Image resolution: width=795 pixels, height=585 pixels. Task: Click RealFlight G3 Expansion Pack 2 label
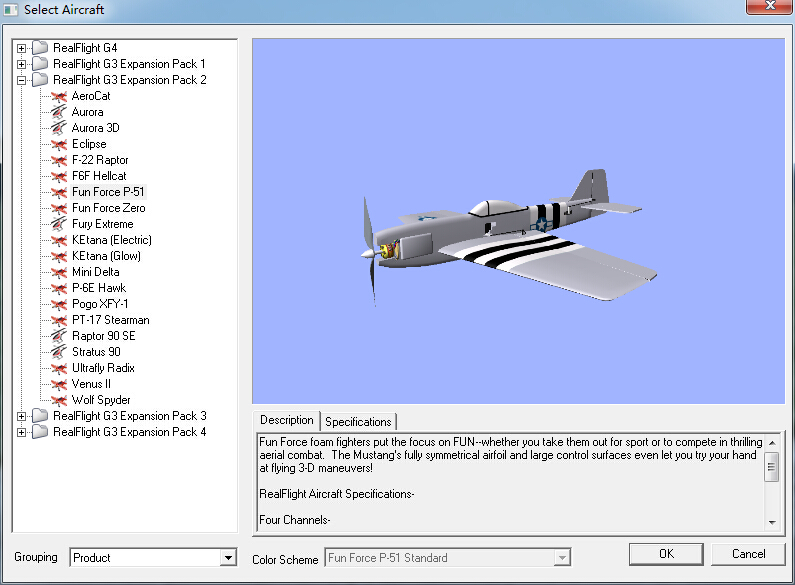click(130, 80)
